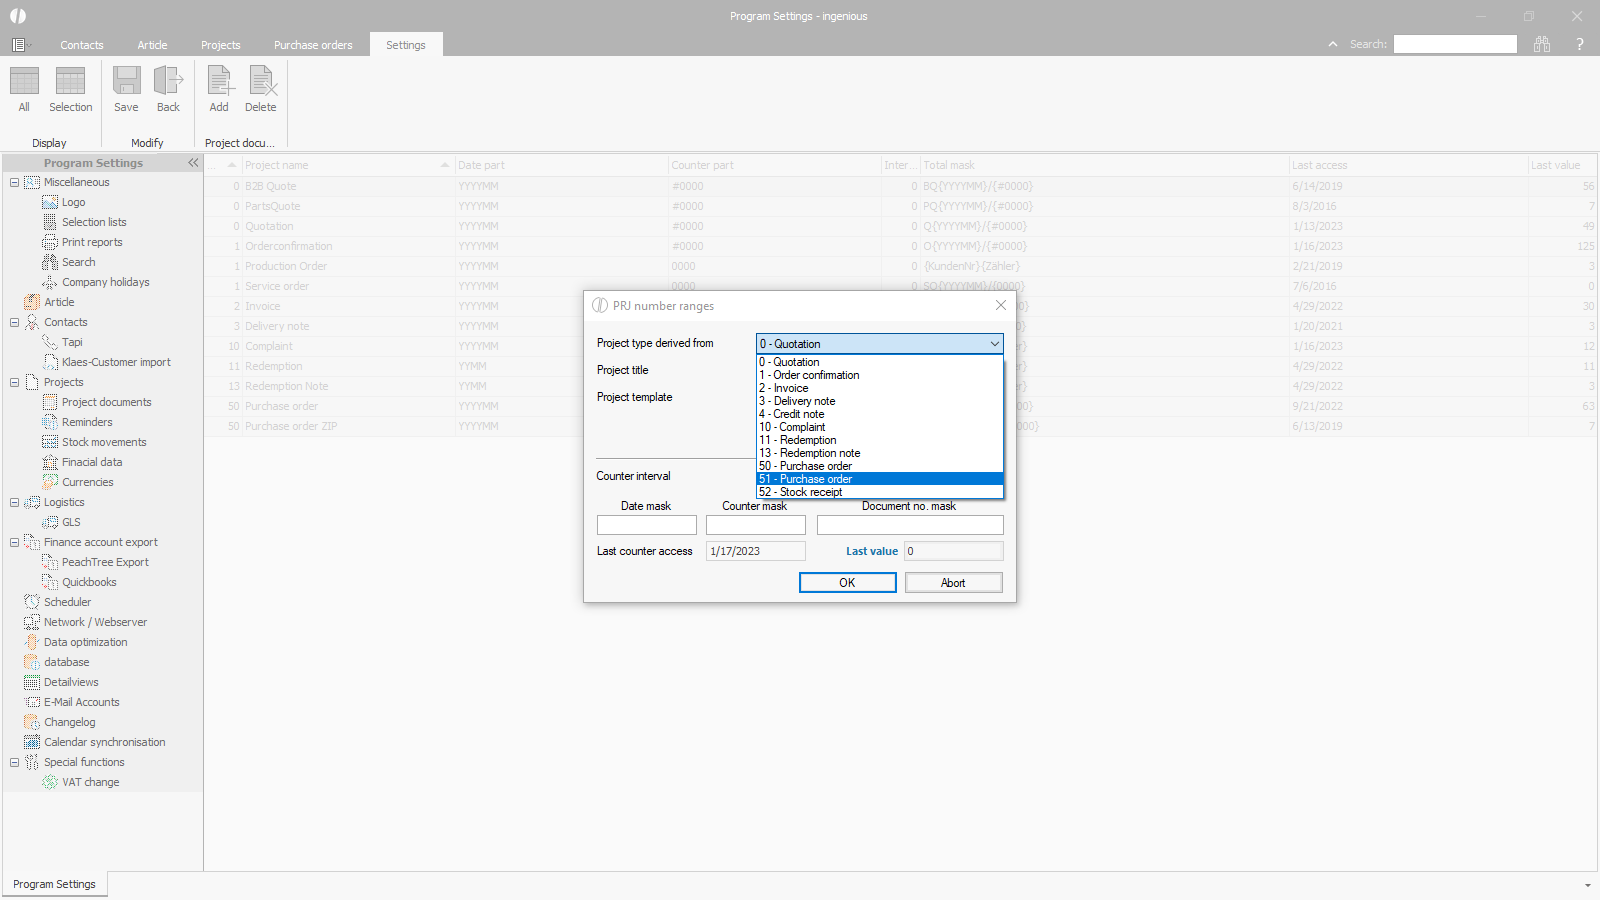Click the Add project document icon

coord(219,82)
